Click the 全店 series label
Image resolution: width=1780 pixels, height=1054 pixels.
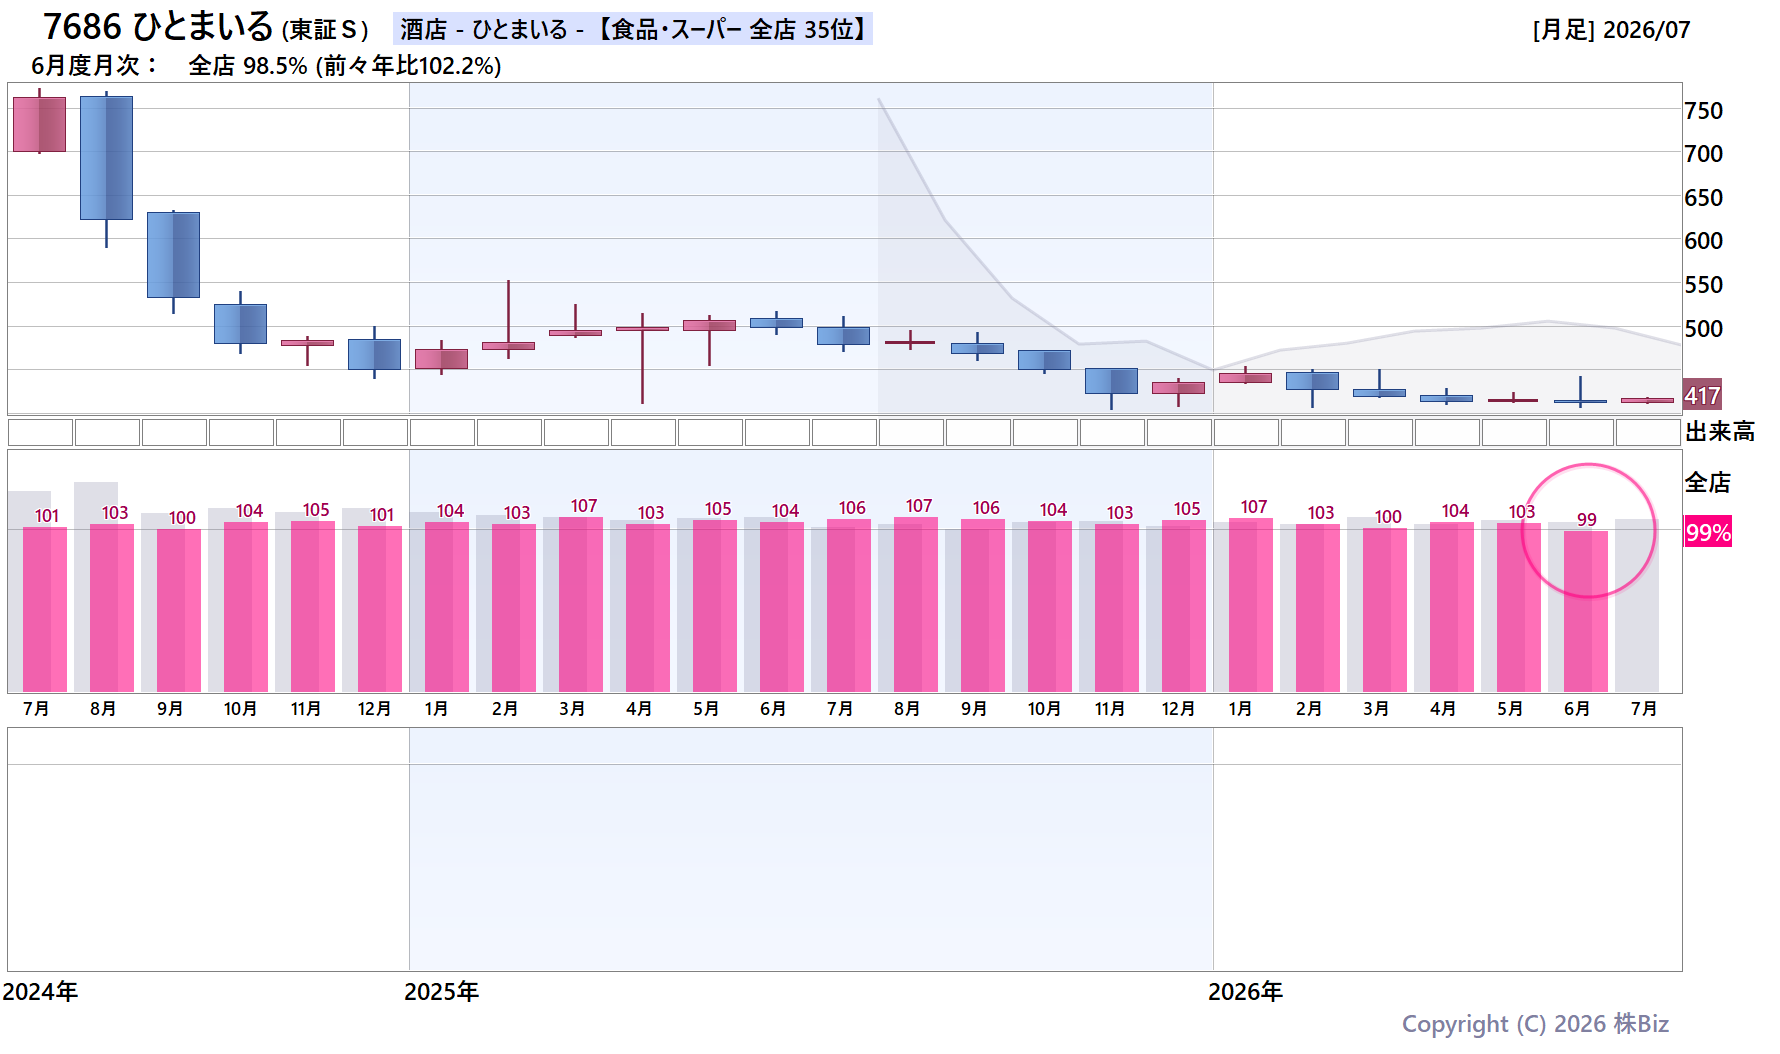click(1708, 483)
